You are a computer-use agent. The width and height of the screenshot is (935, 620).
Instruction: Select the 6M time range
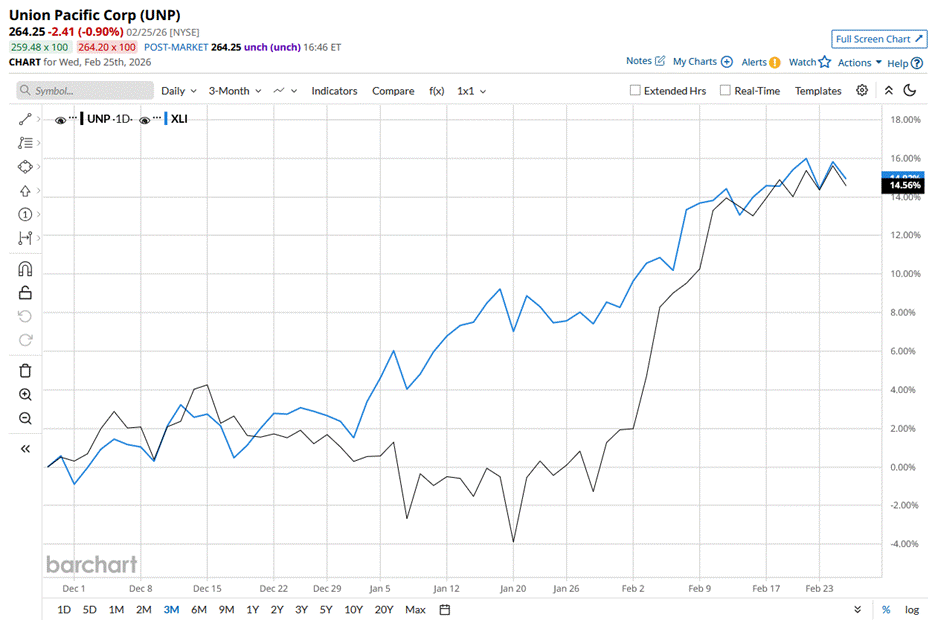(199, 609)
